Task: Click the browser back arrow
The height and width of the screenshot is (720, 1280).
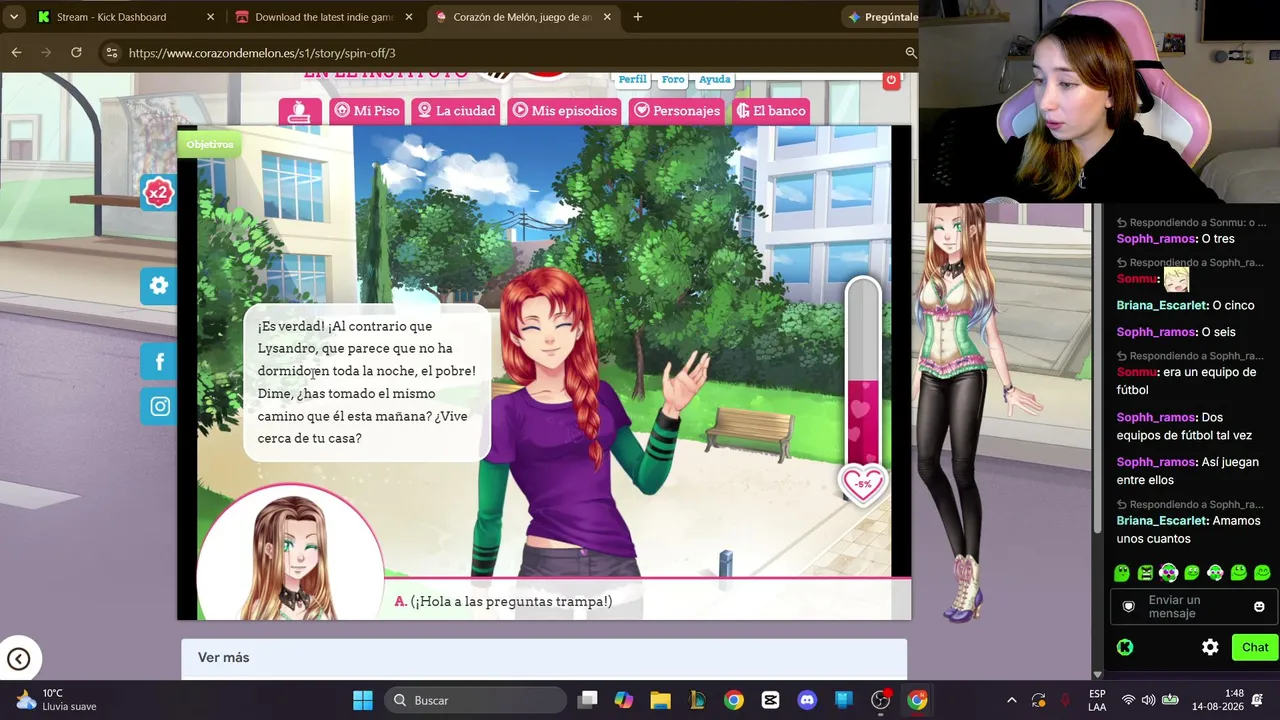Action: pos(17,52)
